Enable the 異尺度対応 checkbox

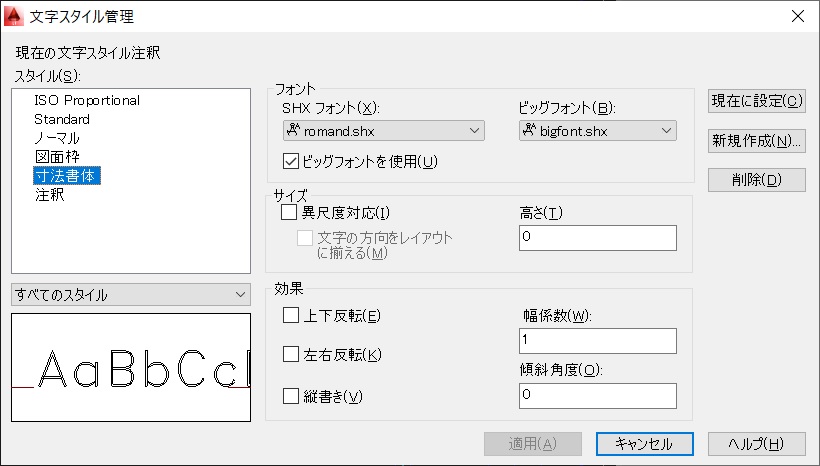[x=289, y=212]
